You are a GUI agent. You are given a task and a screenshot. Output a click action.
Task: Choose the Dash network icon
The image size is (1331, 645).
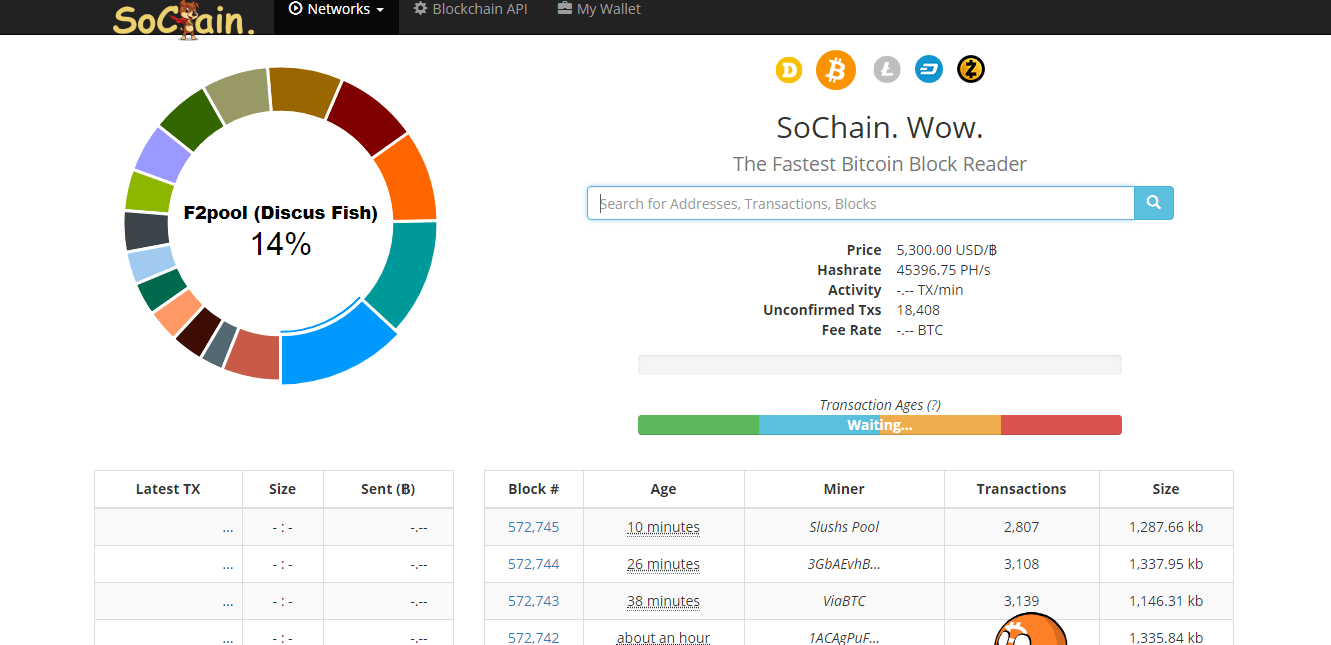click(x=929, y=70)
